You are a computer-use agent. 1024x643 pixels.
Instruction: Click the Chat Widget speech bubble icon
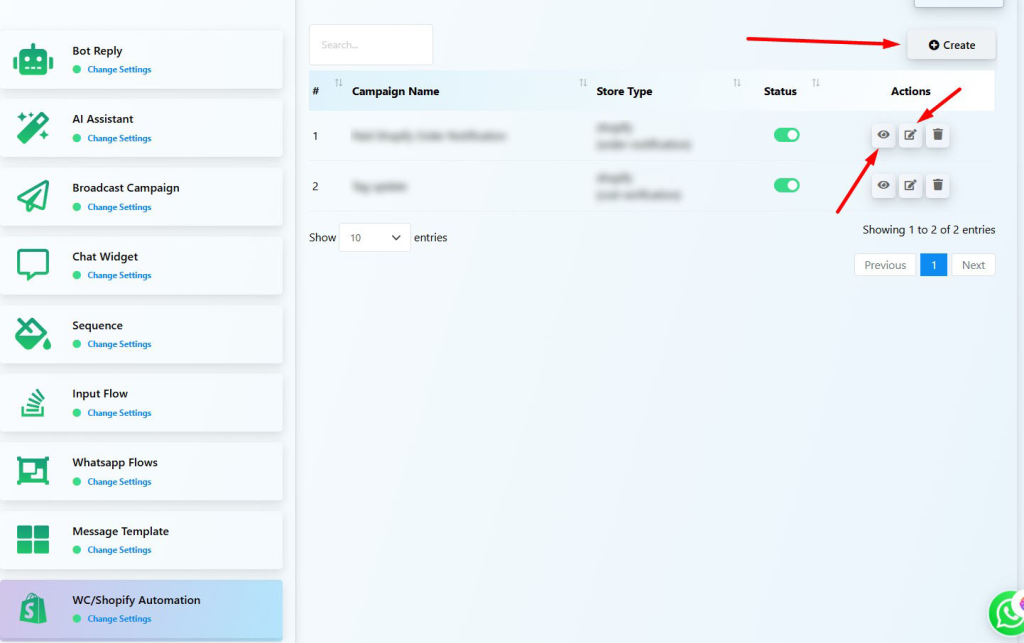point(33,265)
